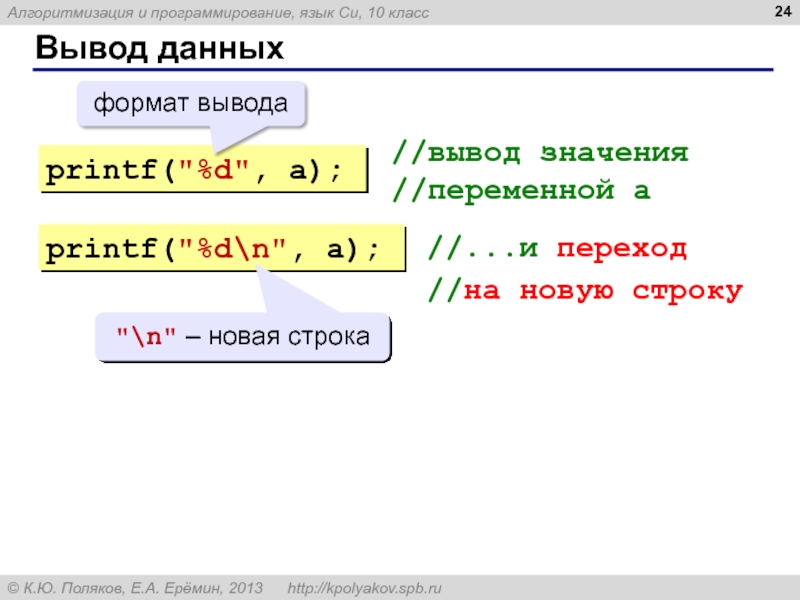Click the red word "переход"
Screen dimensions: 800x600
click(622, 249)
